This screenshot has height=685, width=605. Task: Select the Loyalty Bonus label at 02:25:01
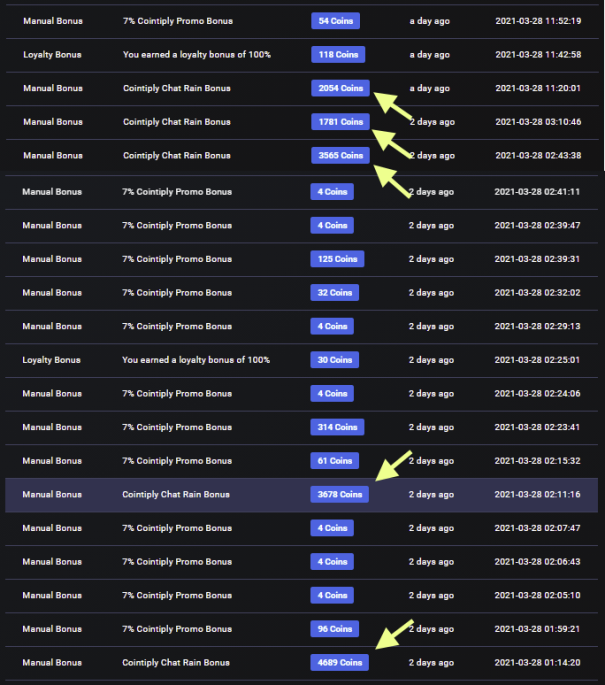pyautogui.click(x=52, y=360)
